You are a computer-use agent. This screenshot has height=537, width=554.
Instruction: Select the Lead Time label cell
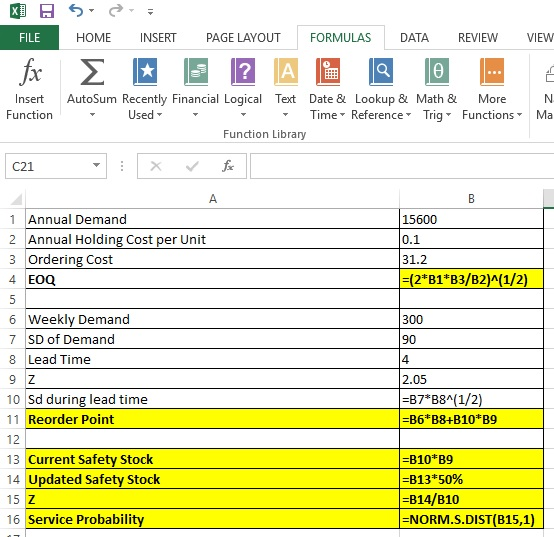point(212,359)
